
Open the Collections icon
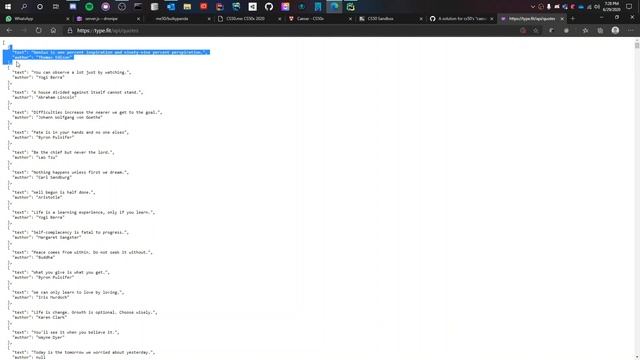coord(600,31)
